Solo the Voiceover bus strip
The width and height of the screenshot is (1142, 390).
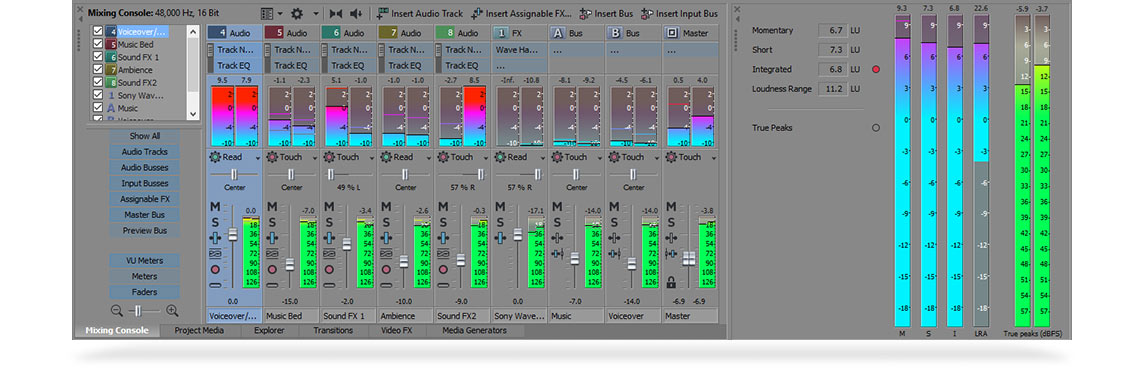[x=614, y=222]
